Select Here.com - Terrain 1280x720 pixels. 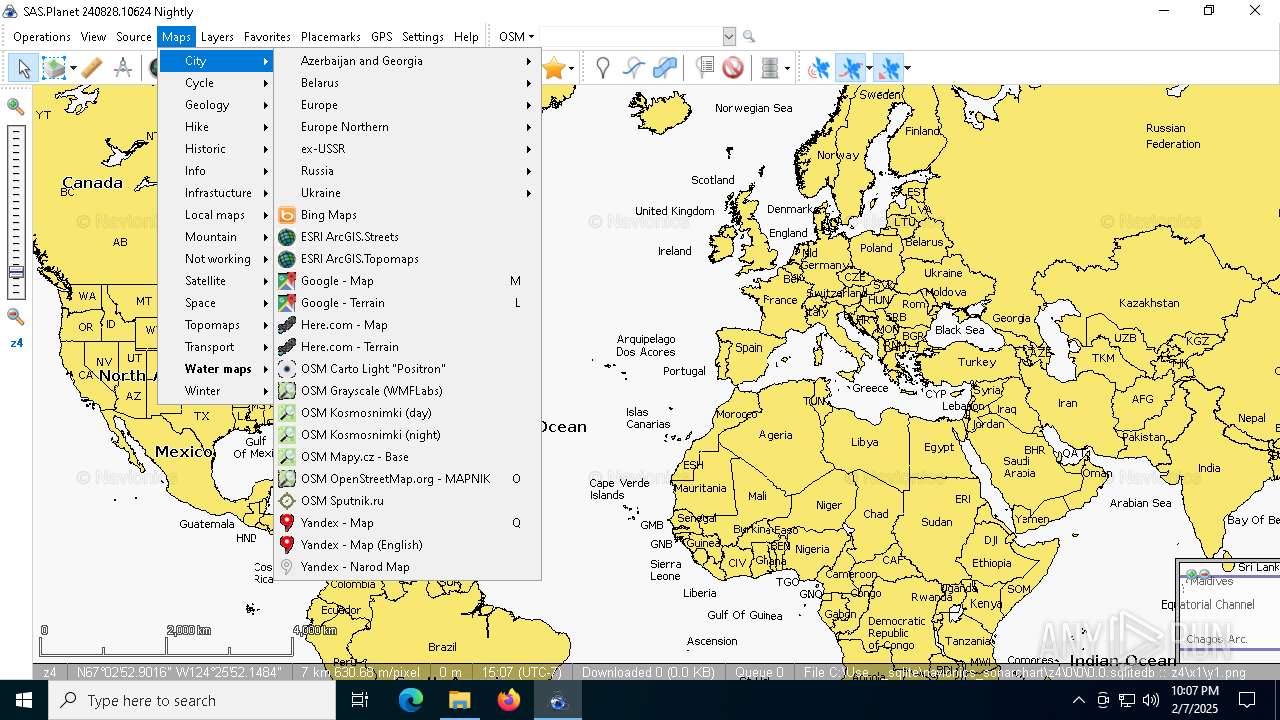coord(407,347)
